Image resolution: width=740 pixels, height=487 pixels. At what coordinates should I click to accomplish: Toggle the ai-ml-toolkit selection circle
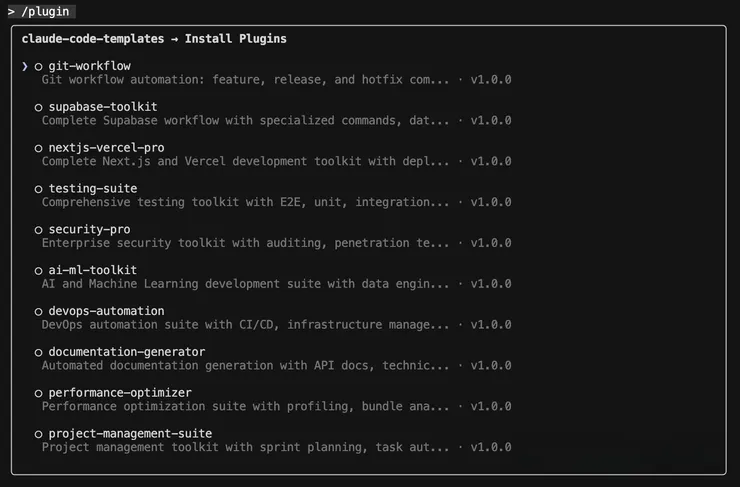(x=39, y=270)
